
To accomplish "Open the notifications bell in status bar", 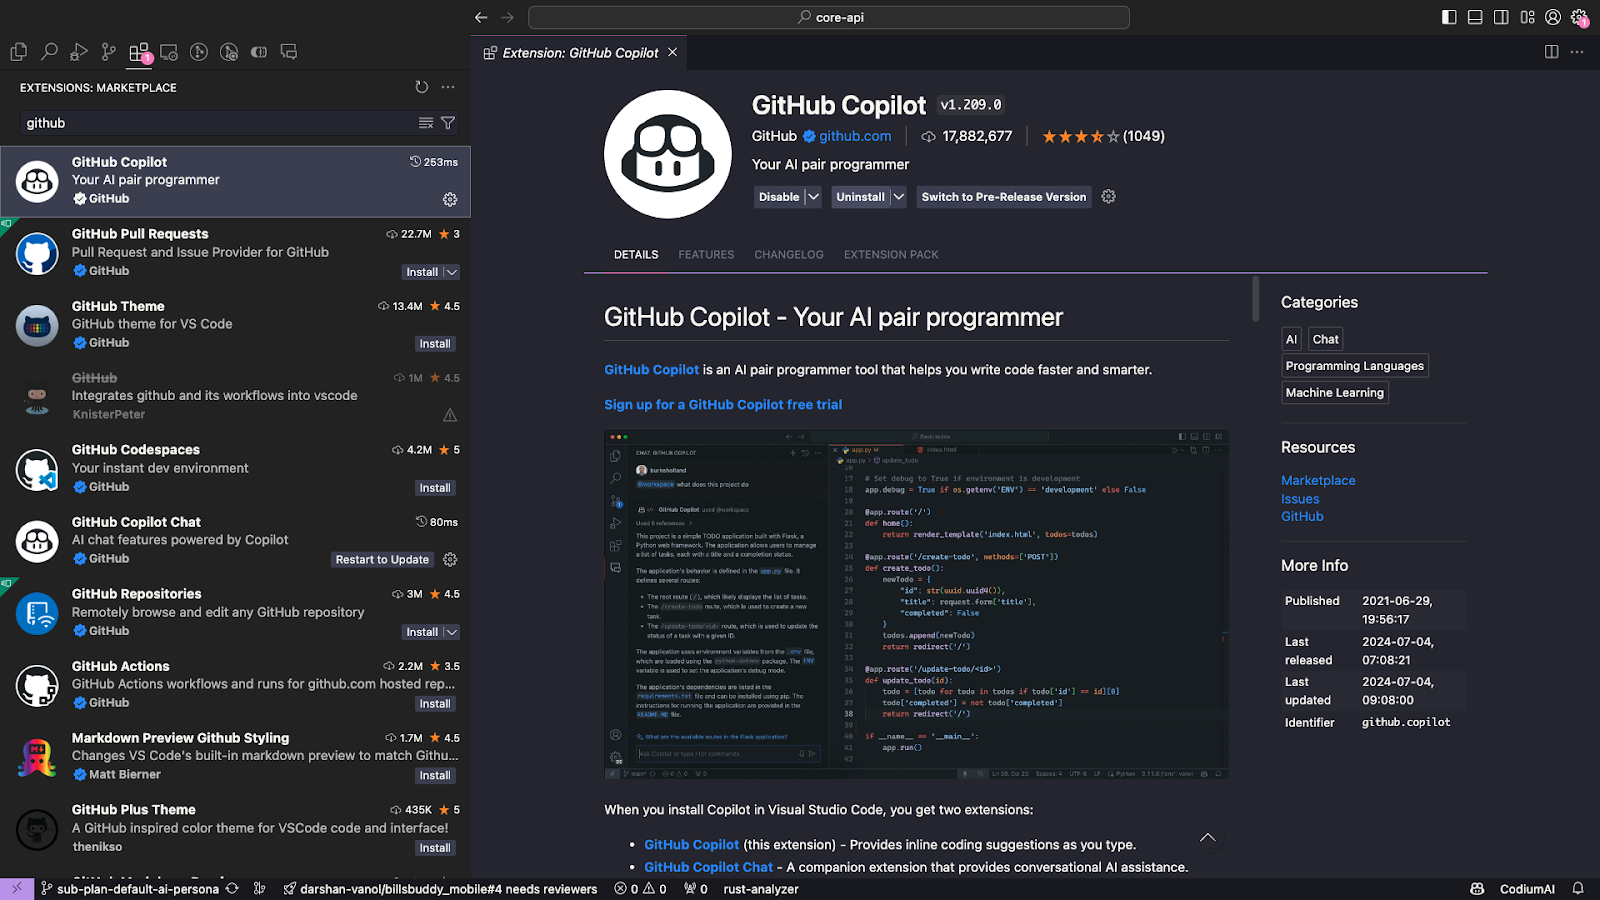I will [1578, 889].
